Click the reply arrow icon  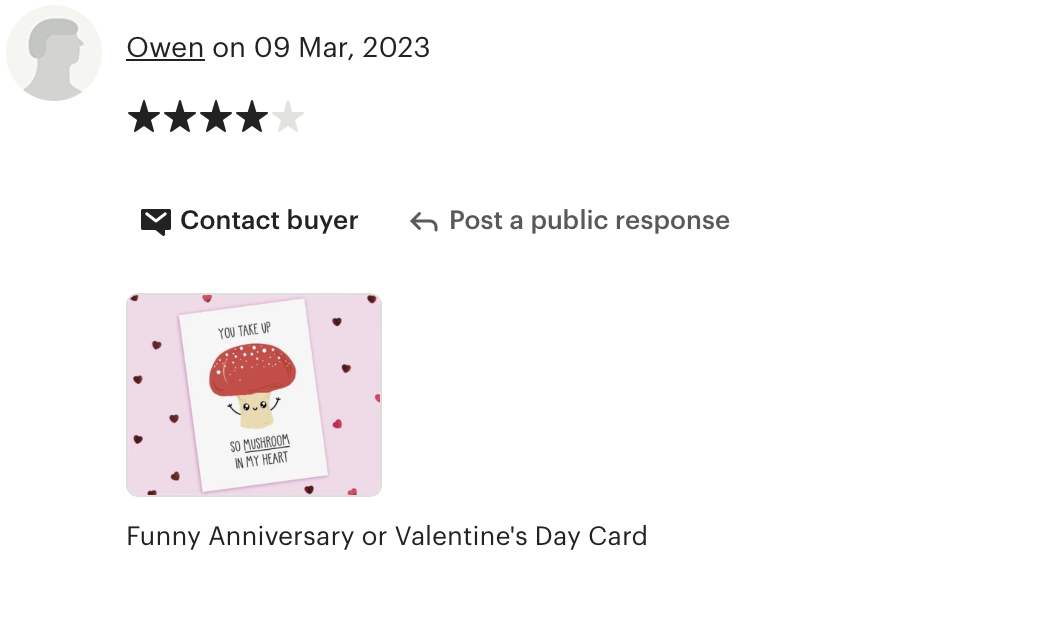point(424,221)
